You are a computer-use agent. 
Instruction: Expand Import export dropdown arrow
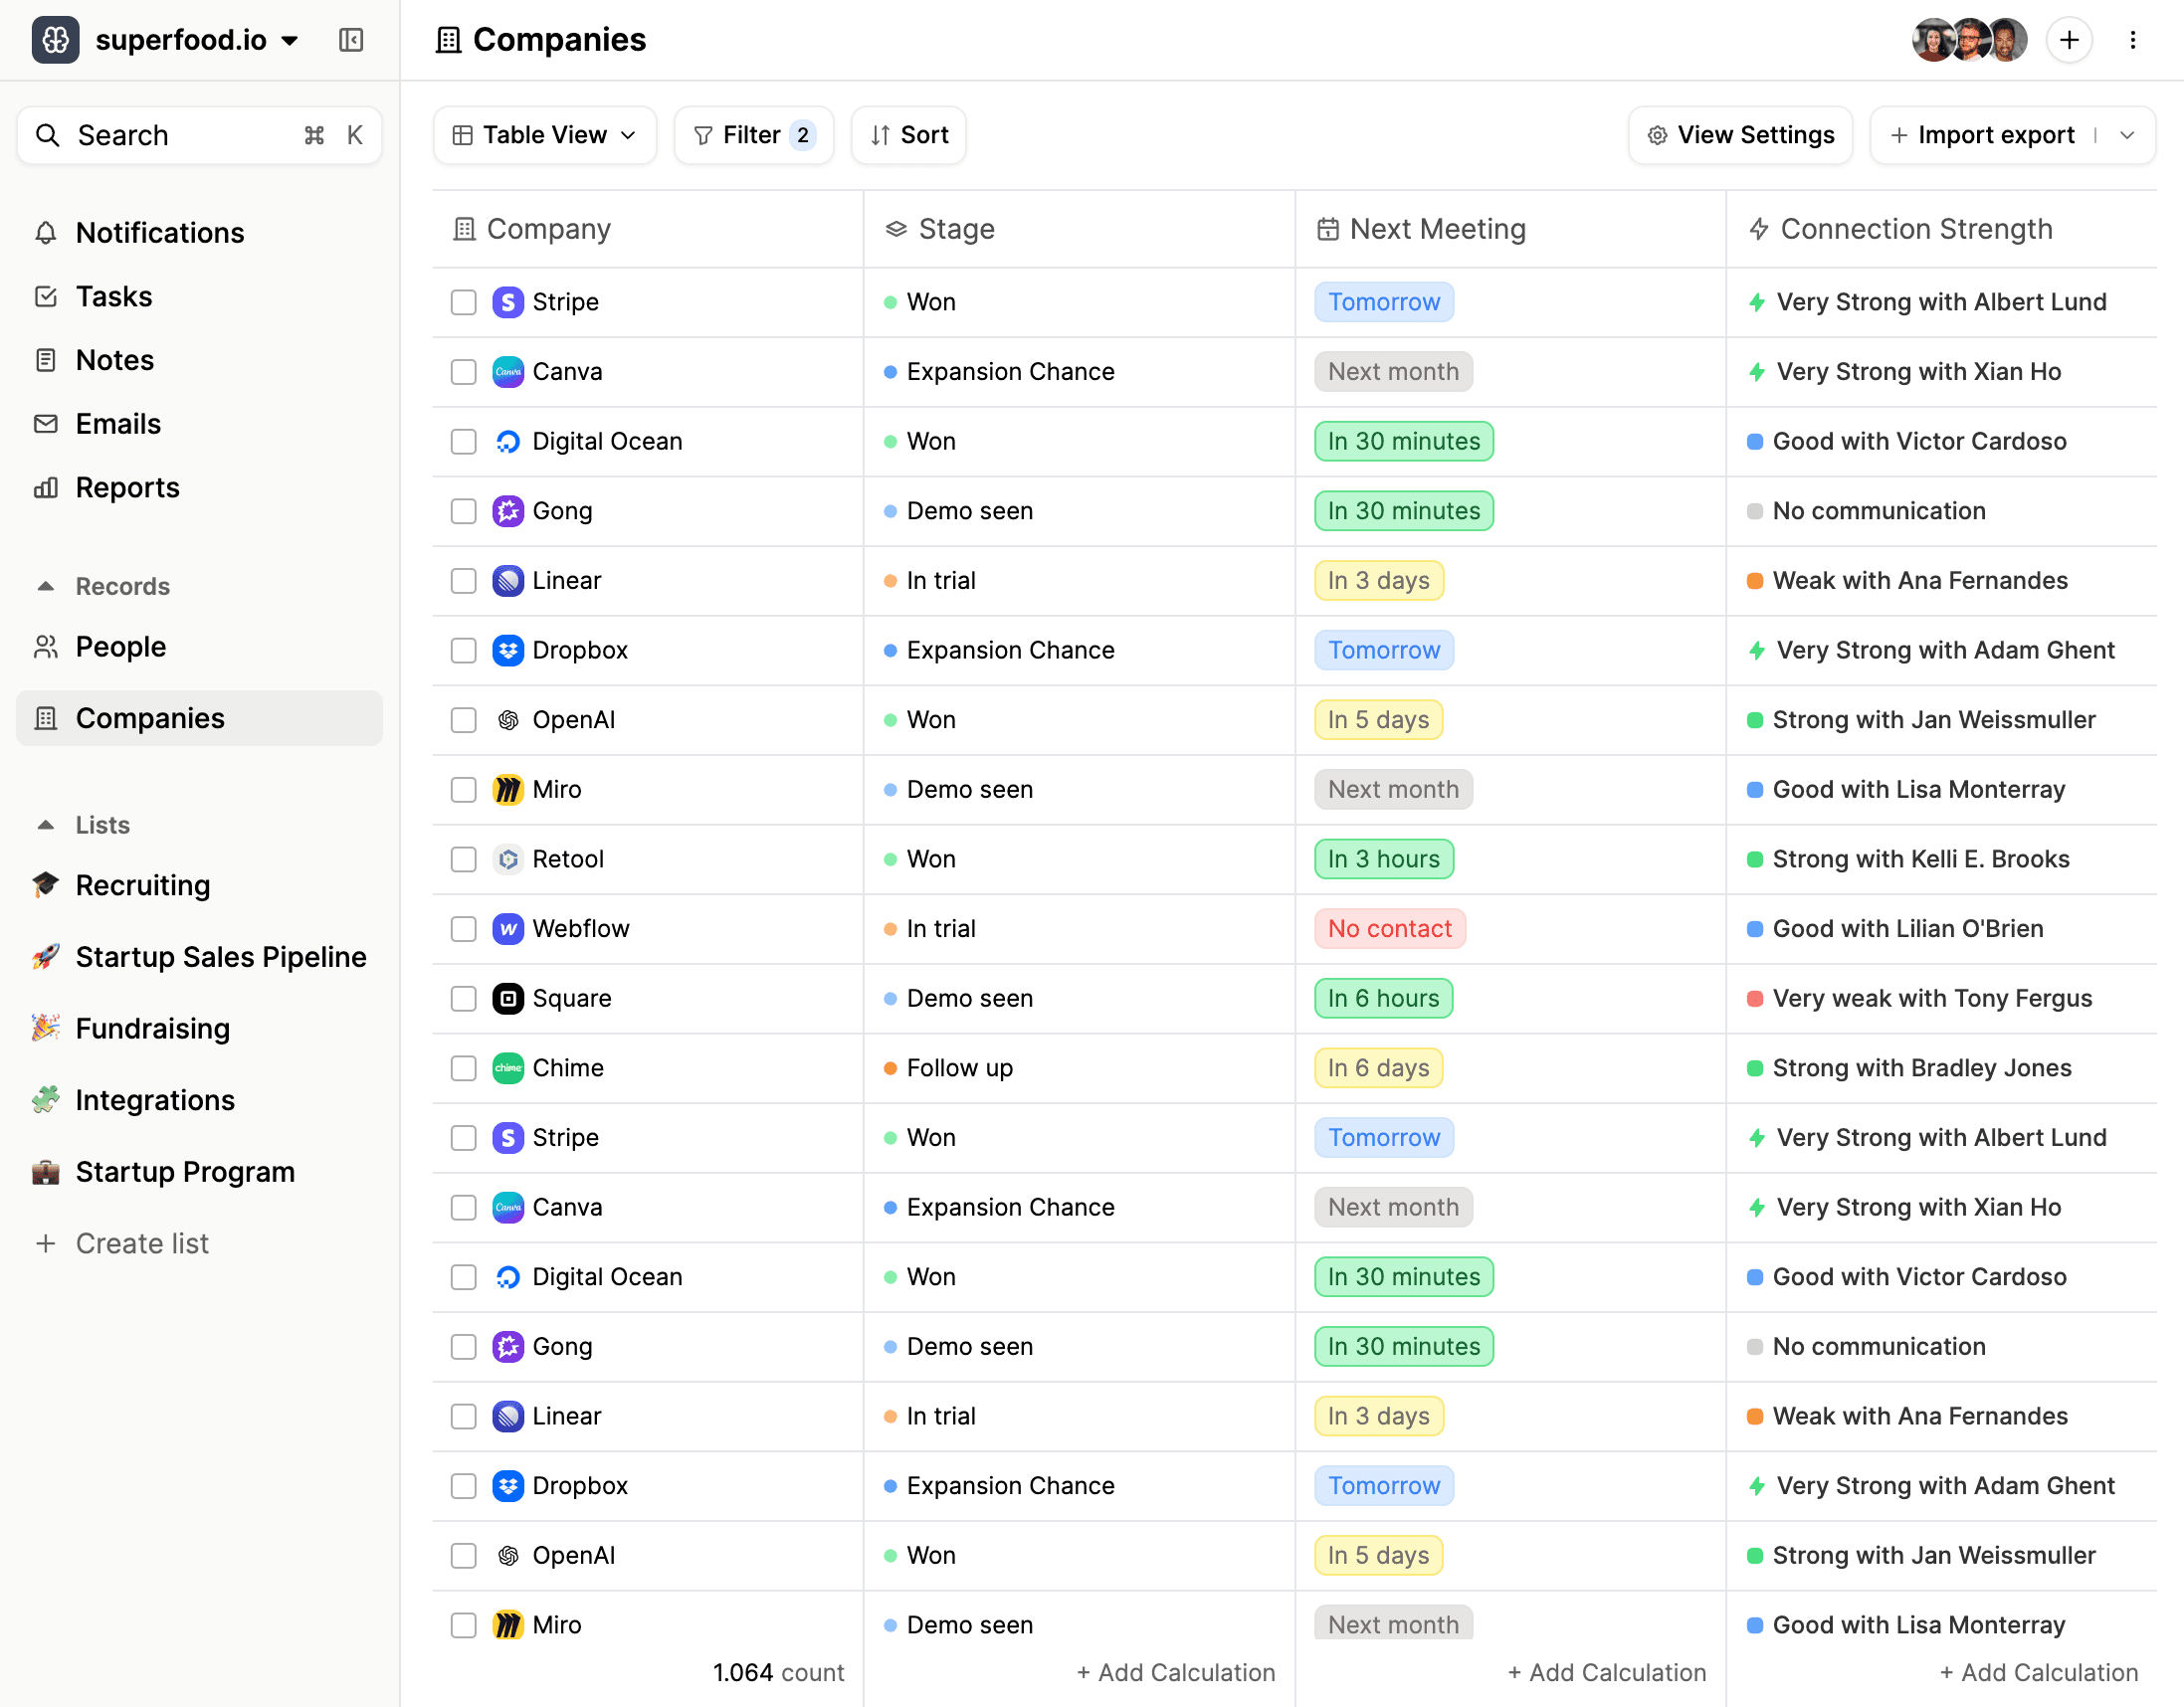tap(2127, 135)
